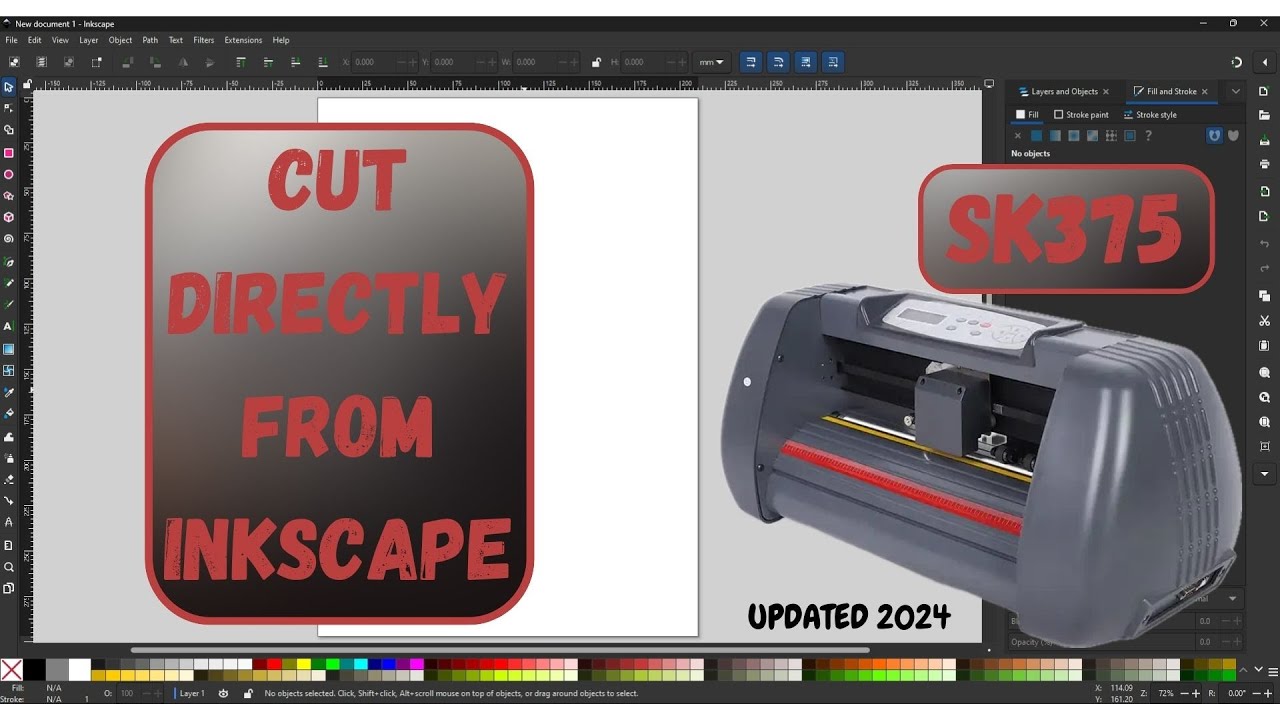The width and height of the screenshot is (1280, 720).
Task: Pick the 3D box tool
Action: 9,217
